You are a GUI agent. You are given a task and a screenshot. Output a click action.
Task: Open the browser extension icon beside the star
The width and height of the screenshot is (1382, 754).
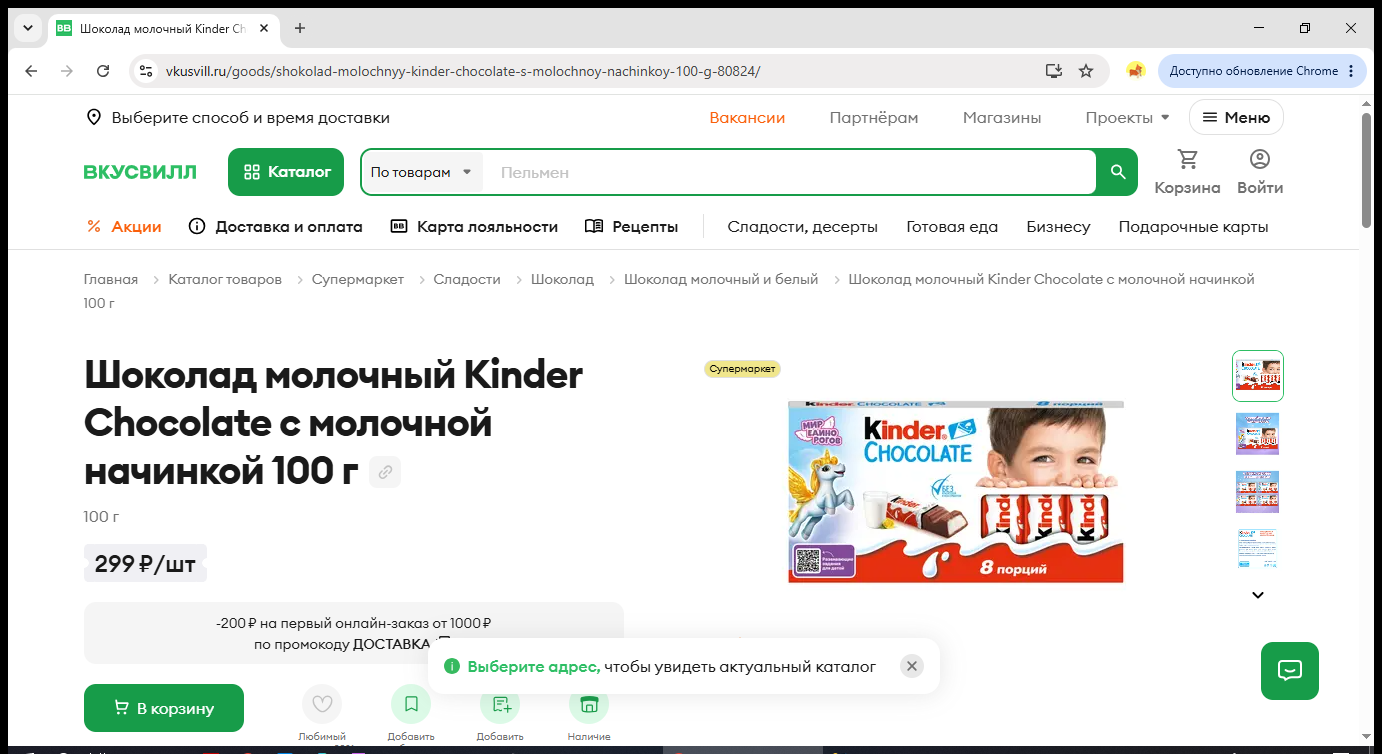pyautogui.click(x=1135, y=71)
